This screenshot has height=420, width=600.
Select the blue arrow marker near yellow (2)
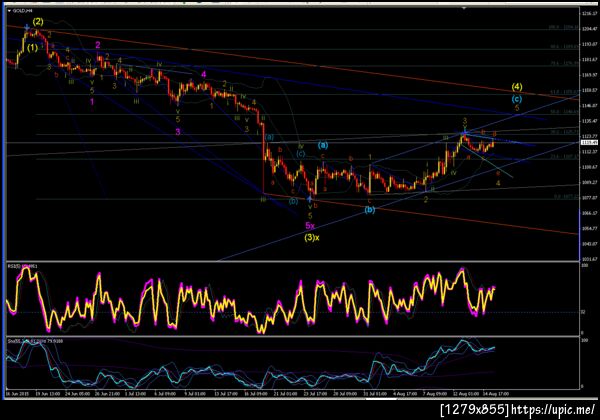tap(27, 28)
